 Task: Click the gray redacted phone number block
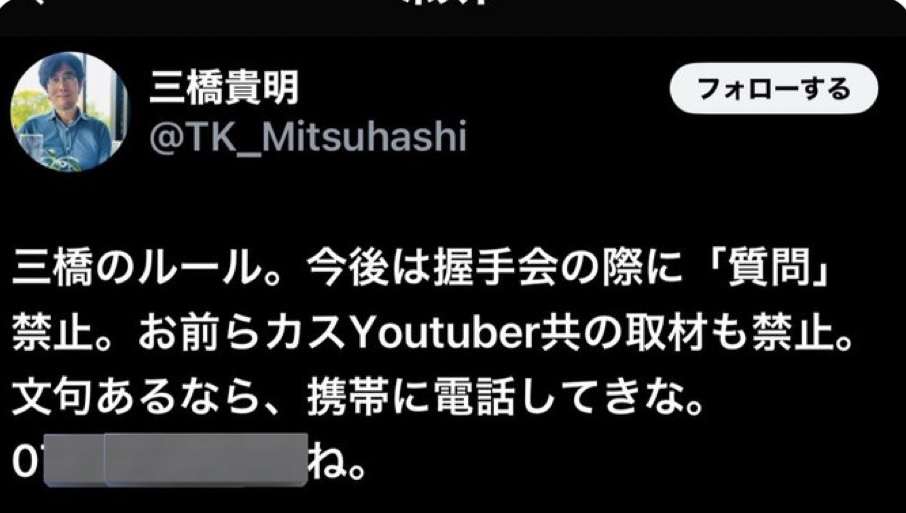click(x=176, y=459)
